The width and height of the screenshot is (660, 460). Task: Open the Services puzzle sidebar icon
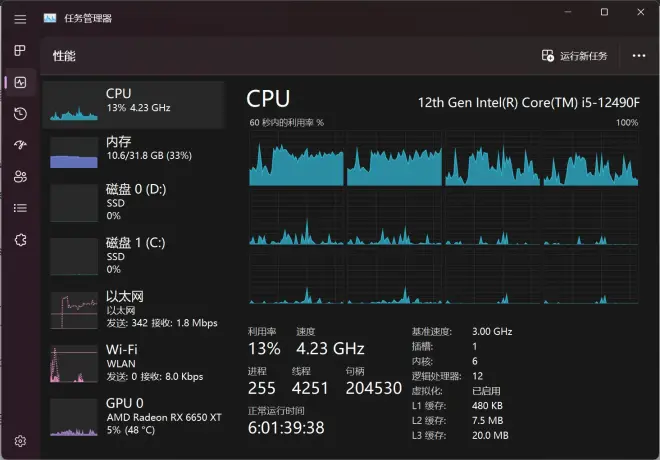[20, 240]
